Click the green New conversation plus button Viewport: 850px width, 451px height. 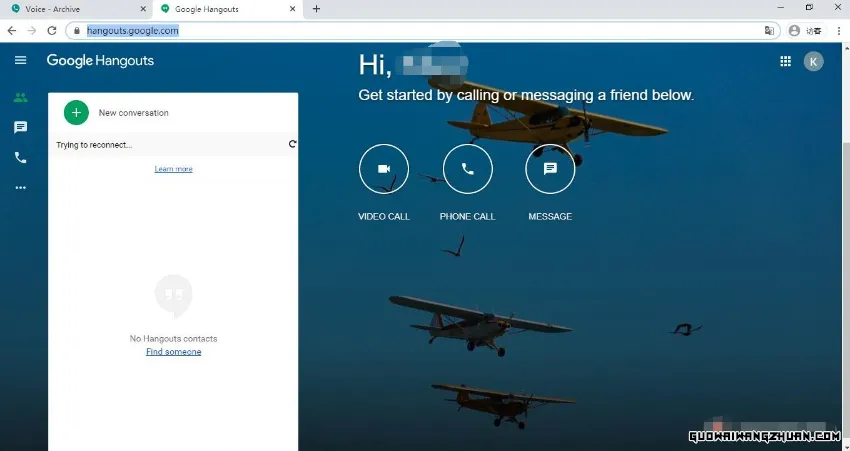[x=76, y=113]
